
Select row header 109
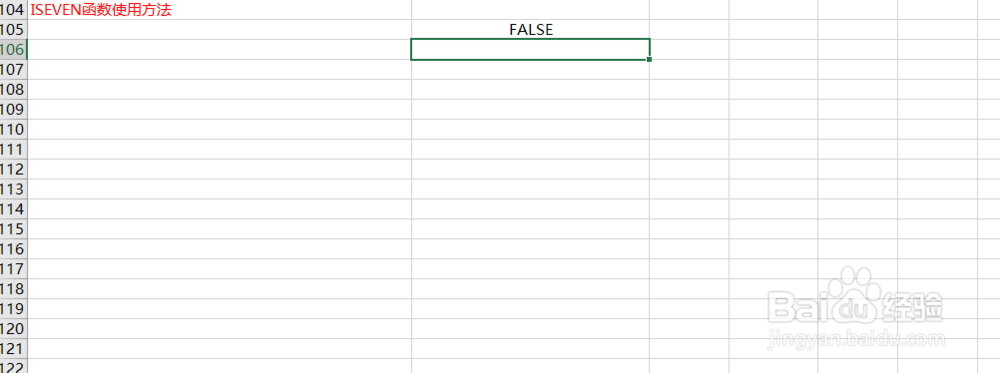pos(13,109)
